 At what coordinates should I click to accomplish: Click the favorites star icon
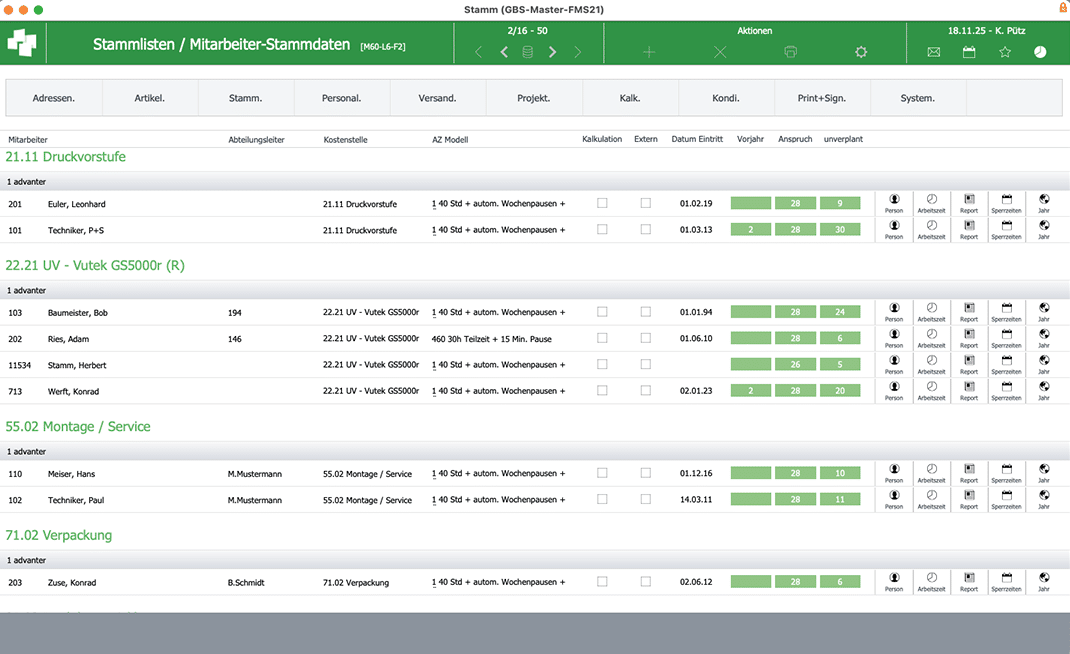point(1005,52)
